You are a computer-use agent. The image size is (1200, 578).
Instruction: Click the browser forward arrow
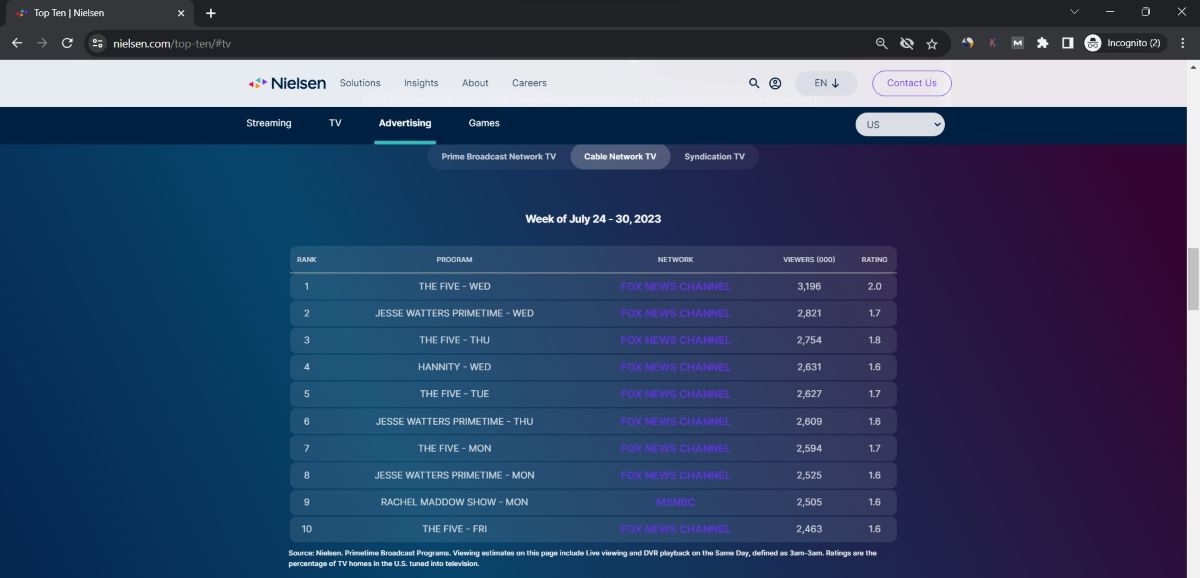[42, 43]
